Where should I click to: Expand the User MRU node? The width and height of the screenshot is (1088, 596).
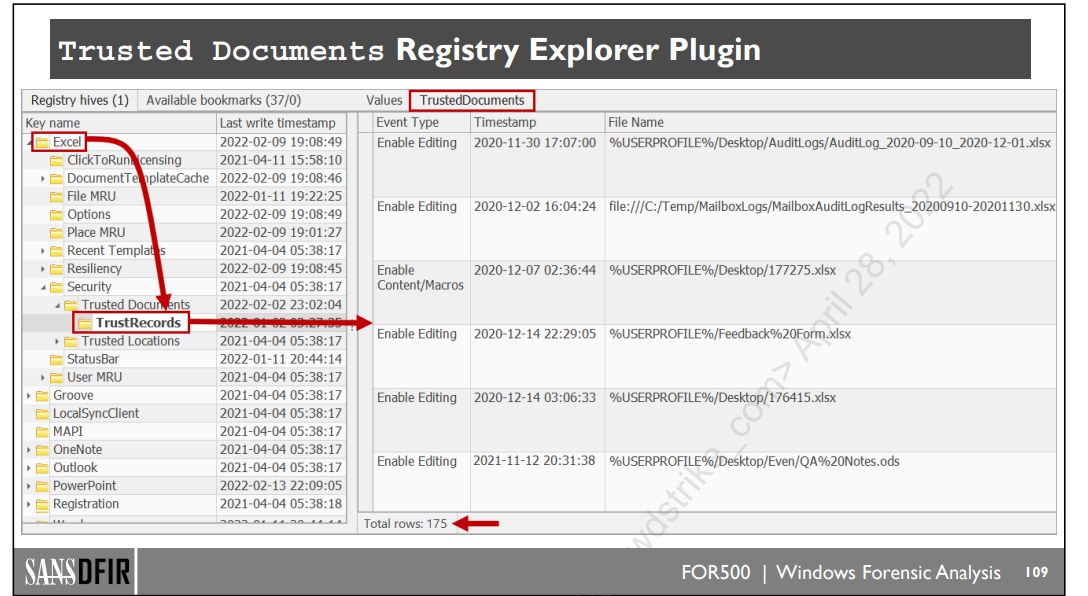tap(43, 378)
